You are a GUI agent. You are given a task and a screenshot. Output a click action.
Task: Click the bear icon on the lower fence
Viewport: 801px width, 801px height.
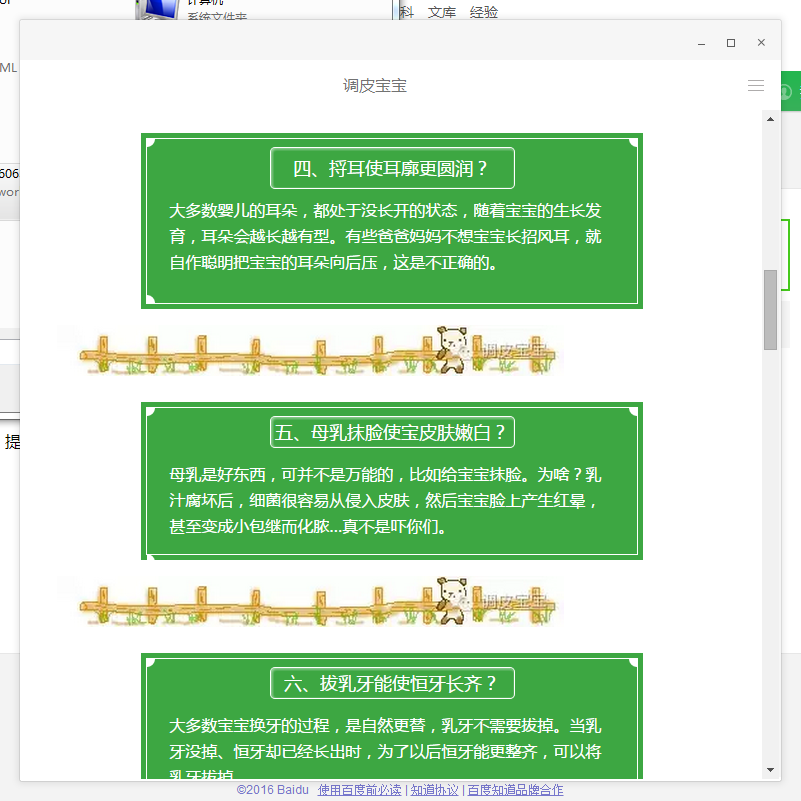[x=451, y=598]
